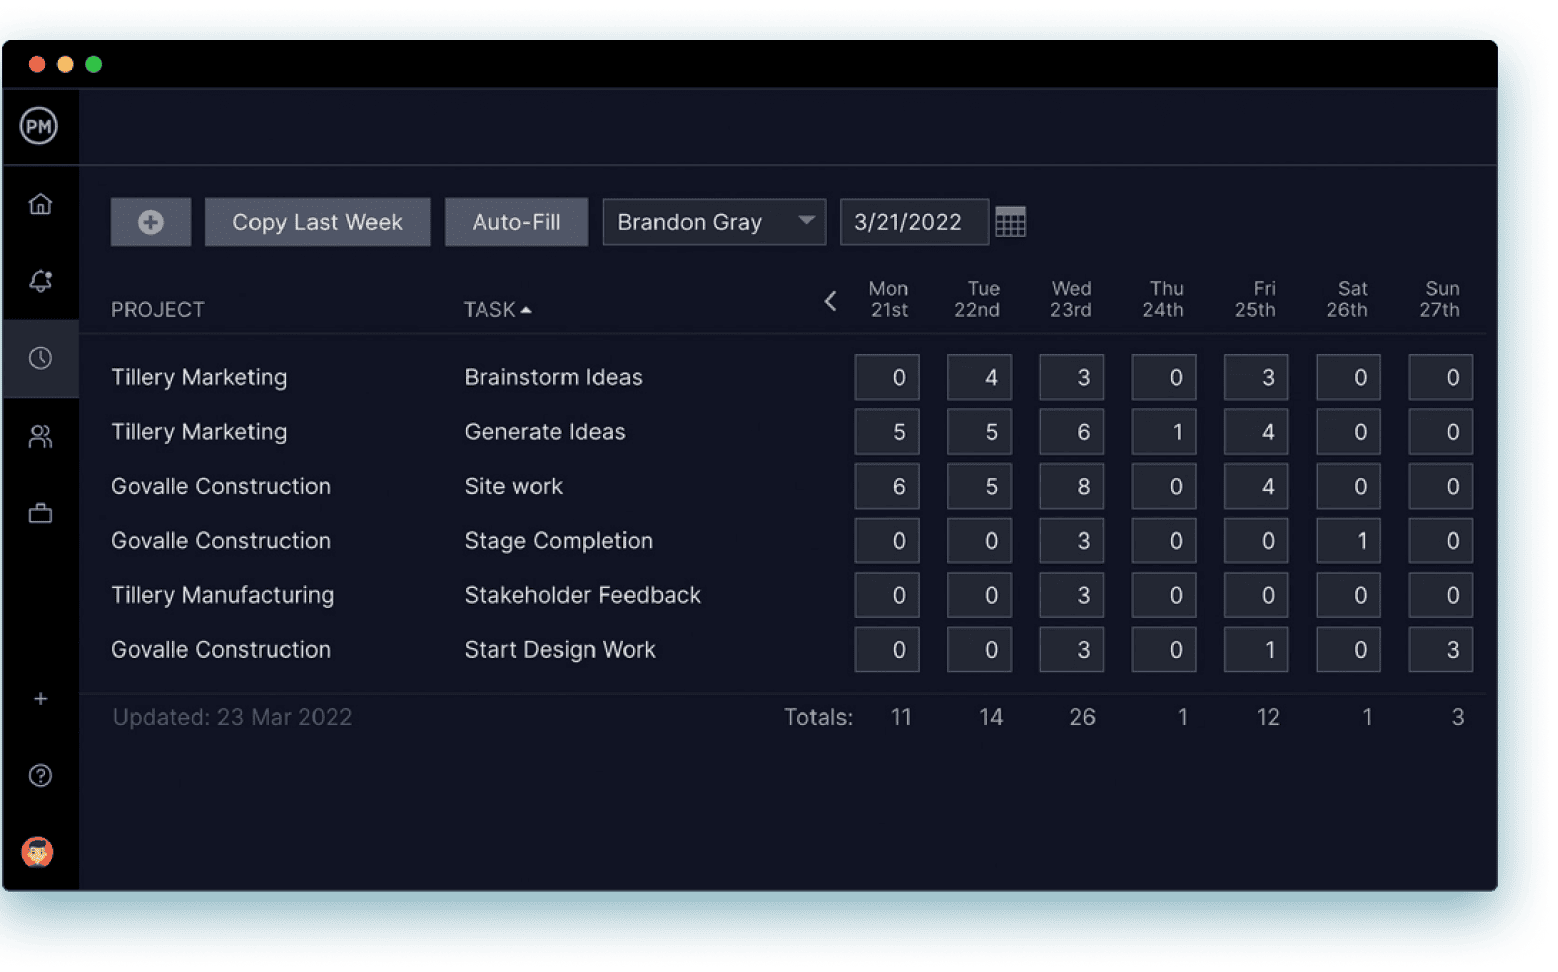Click the plus icon in the sidebar
Screen dimensions: 1558x972
(40, 698)
